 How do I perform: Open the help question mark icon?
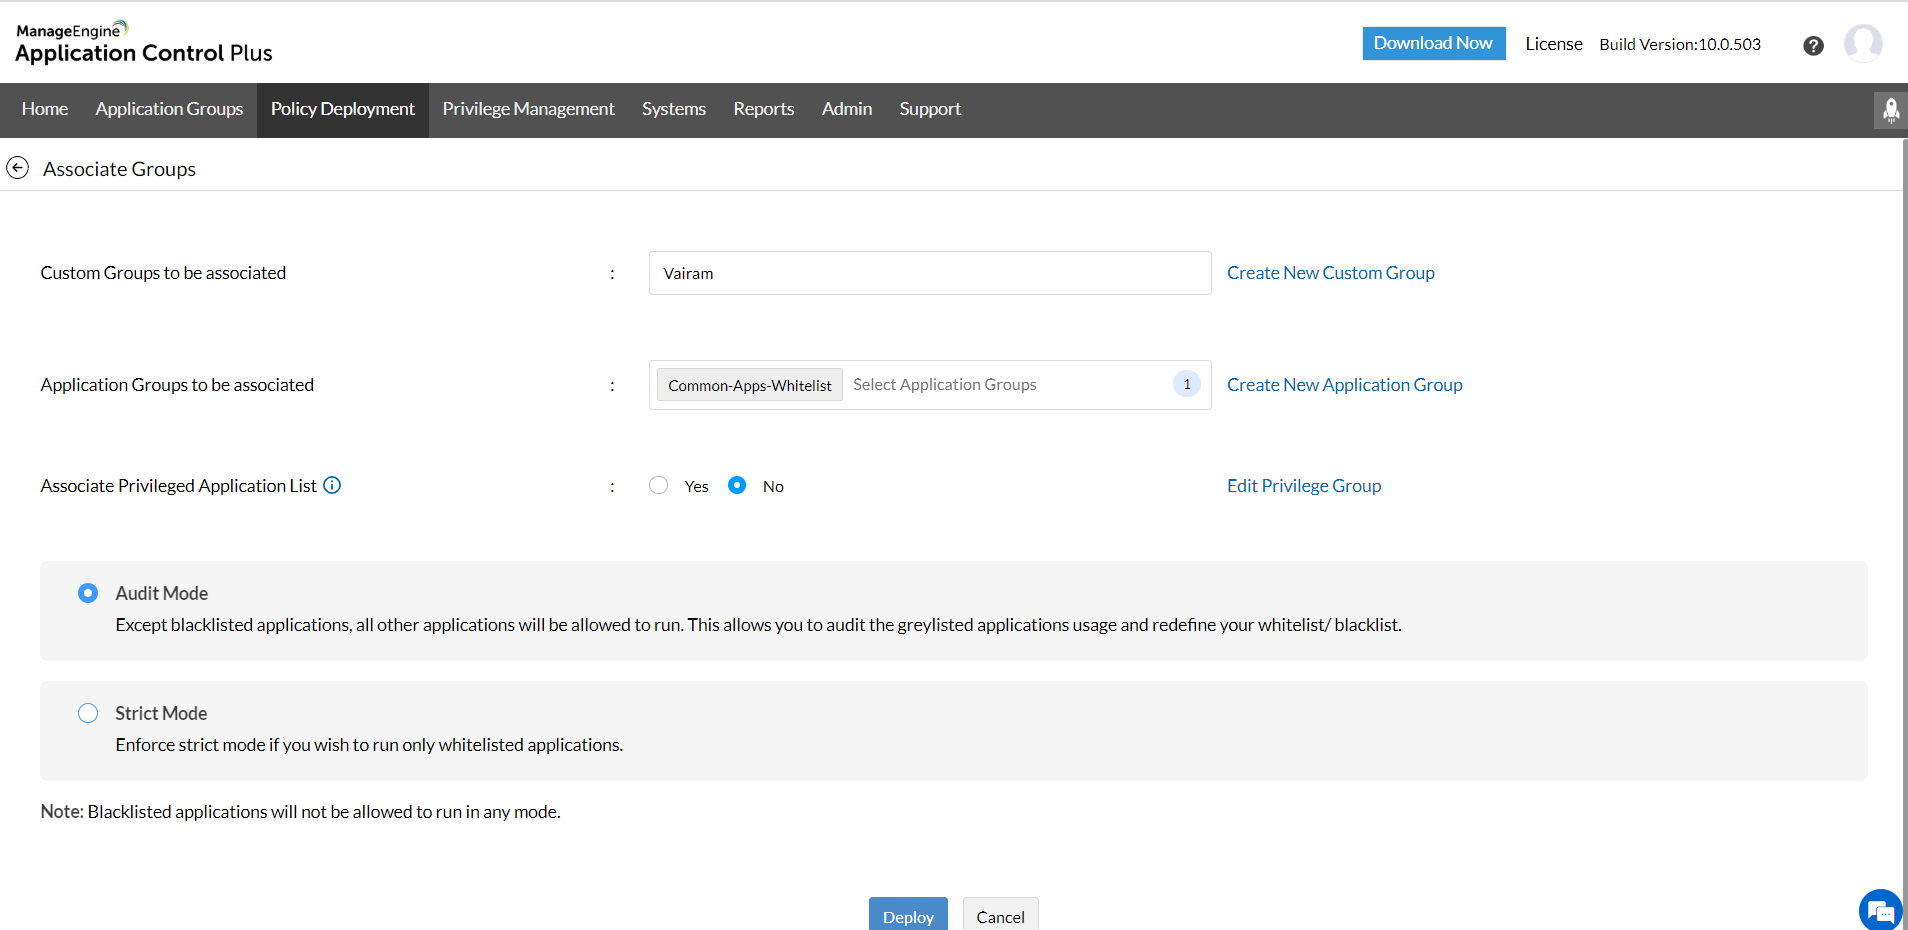coord(1813,45)
